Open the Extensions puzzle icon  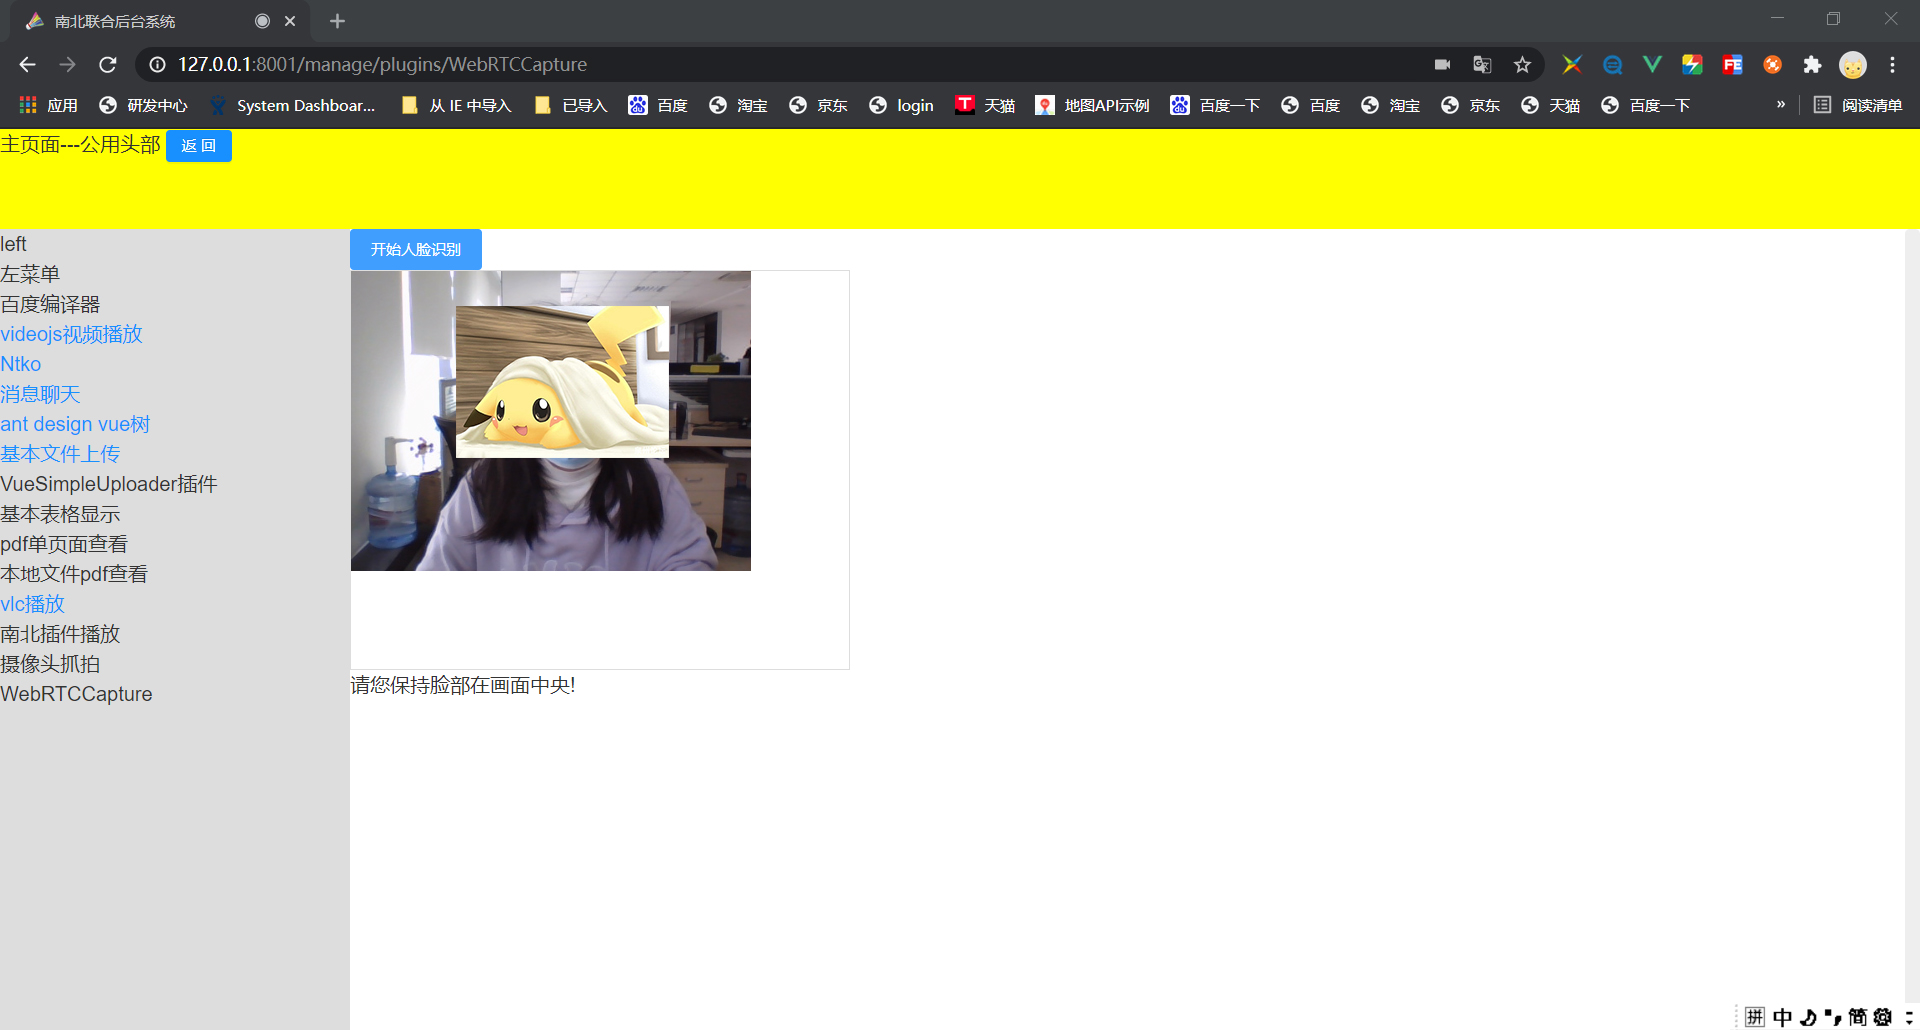[x=1812, y=65]
